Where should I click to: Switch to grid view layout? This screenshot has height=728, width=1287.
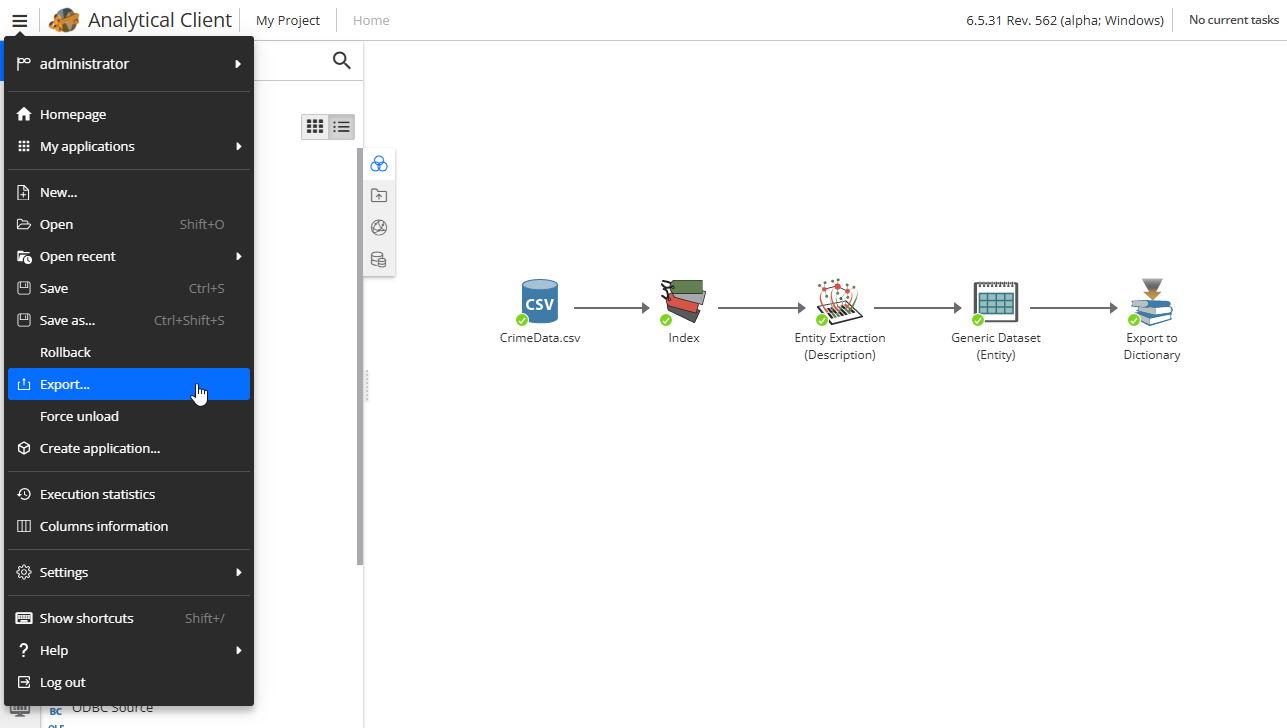tap(315, 127)
